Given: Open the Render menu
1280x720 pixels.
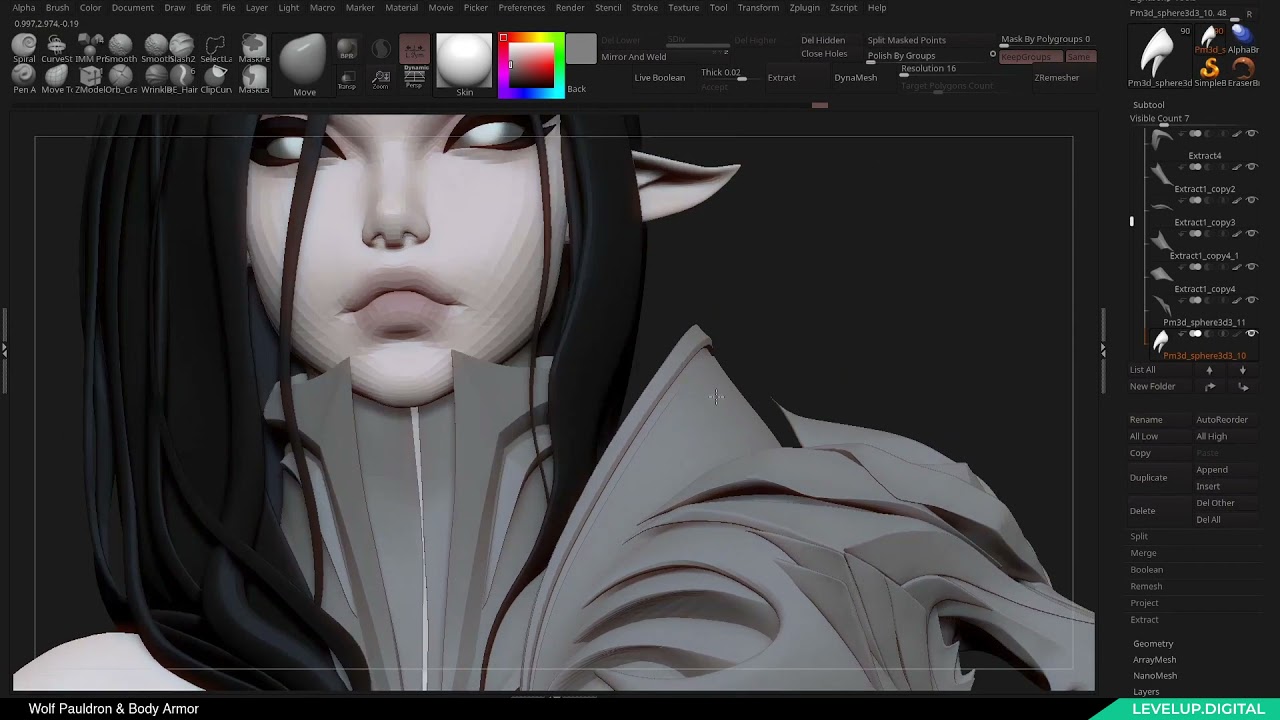Looking at the screenshot, I should coord(570,8).
